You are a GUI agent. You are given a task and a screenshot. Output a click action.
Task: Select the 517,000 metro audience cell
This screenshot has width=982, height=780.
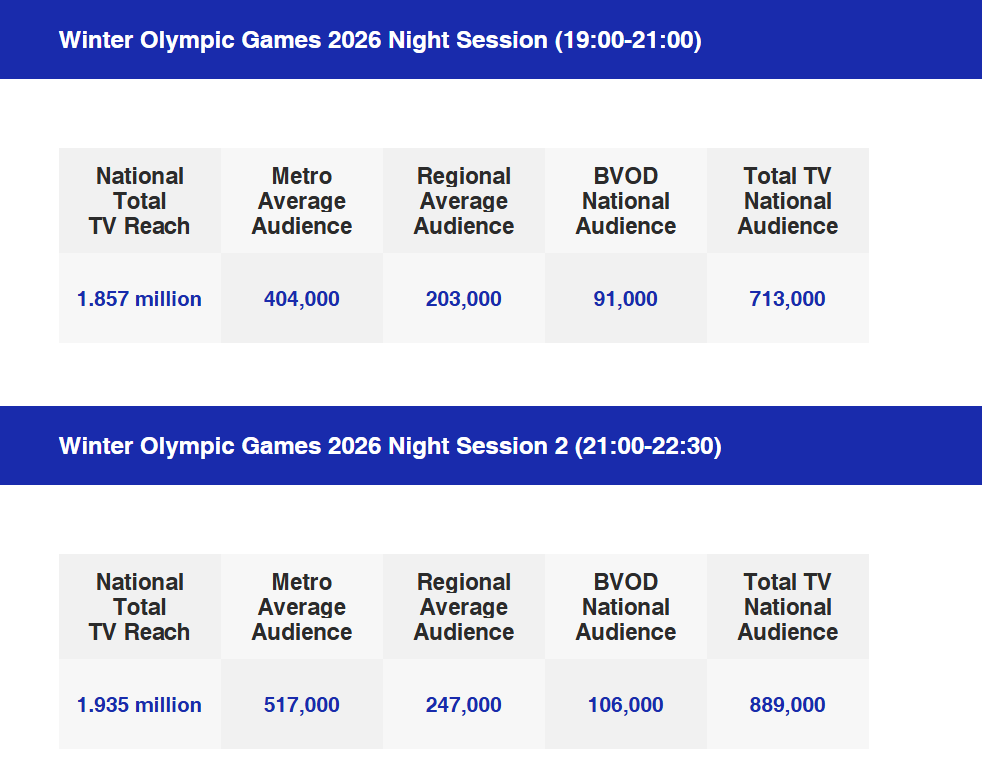(x=302, y=705)
